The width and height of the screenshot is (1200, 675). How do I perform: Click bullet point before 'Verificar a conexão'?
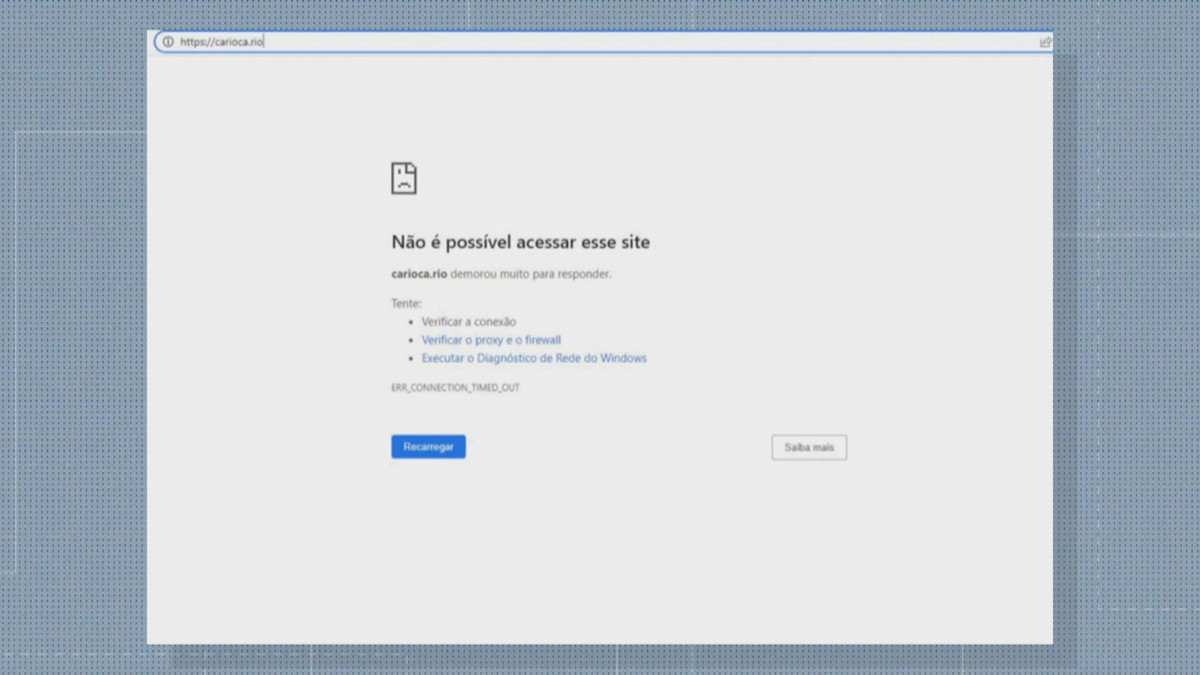[x=411, y=322]
